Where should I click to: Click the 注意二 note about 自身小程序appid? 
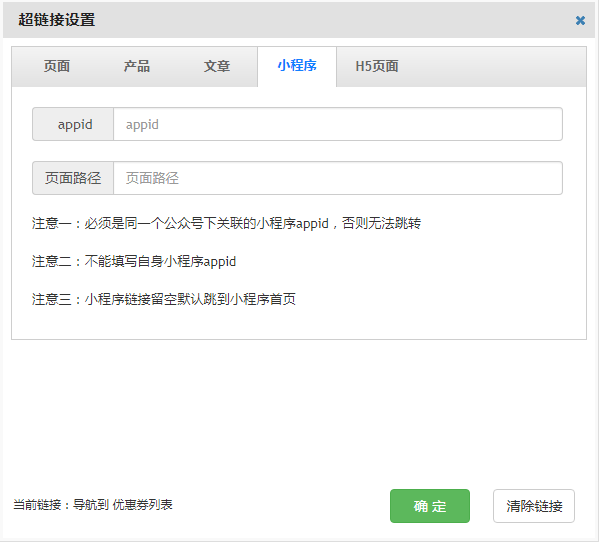pos(134,262)
